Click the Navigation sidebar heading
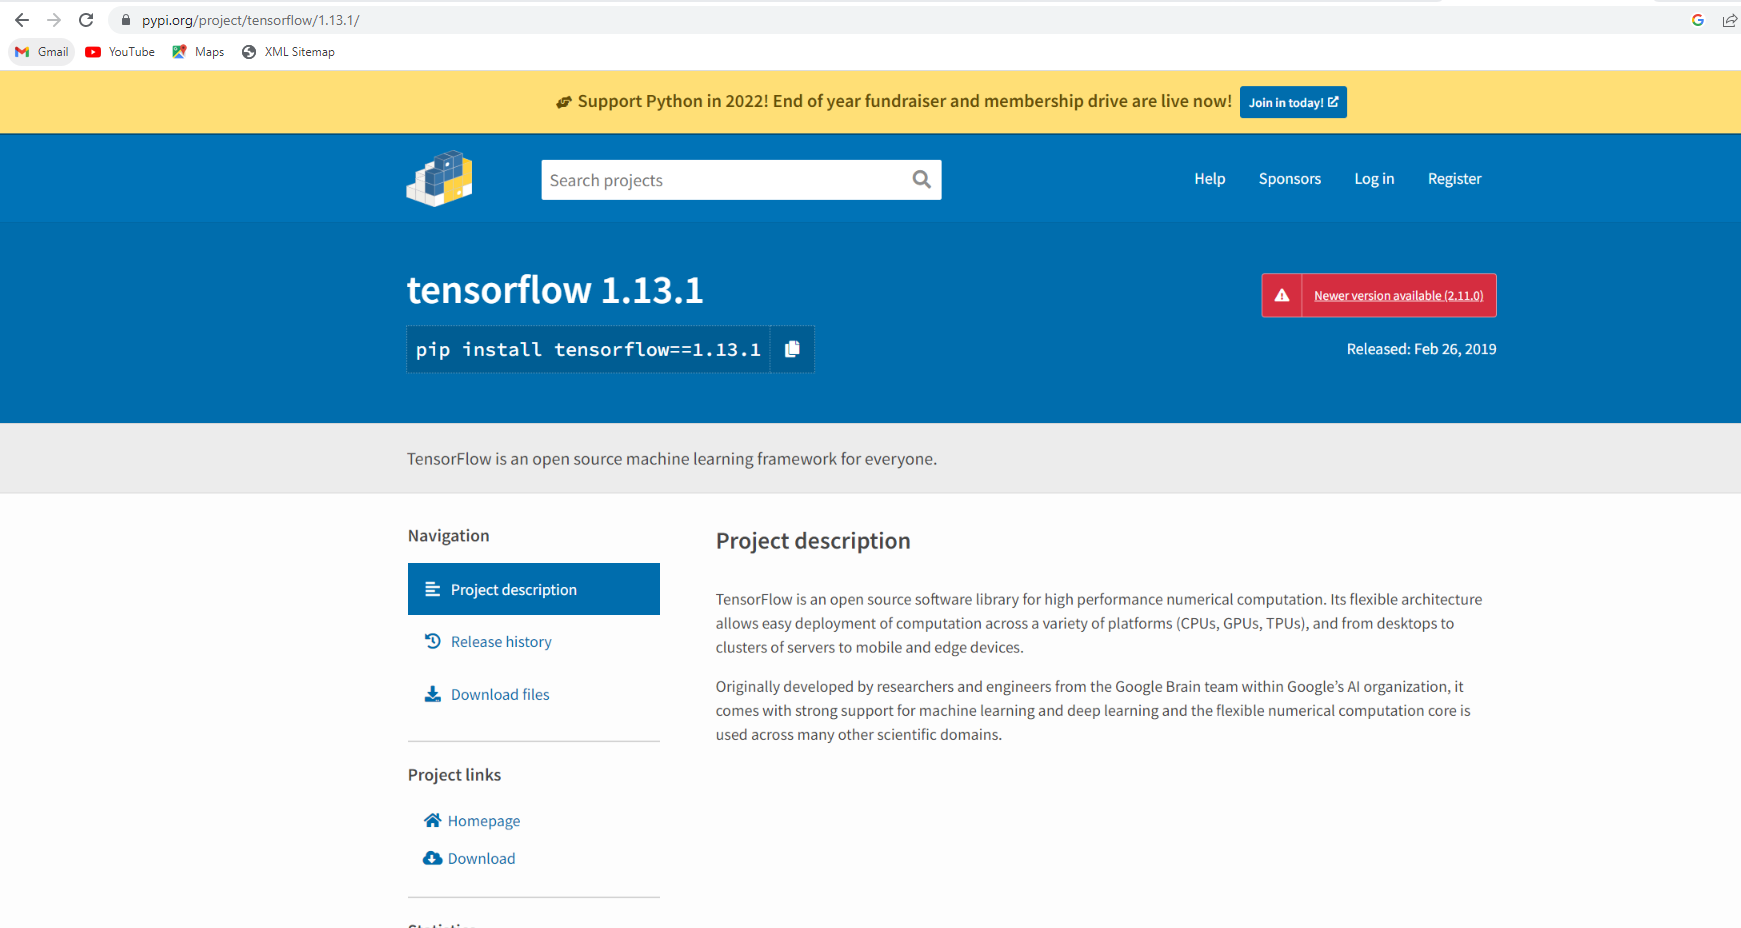The width and height of the screenshot is (1741, 928). click(449, 536)
